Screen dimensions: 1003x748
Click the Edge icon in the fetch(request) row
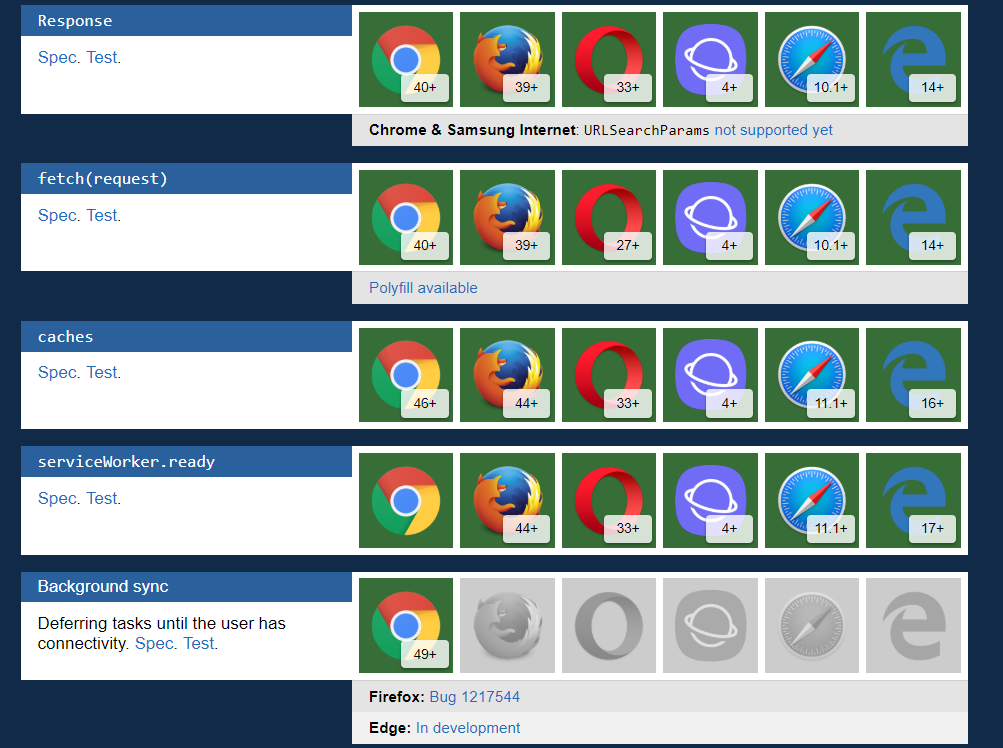coord(913,218)
